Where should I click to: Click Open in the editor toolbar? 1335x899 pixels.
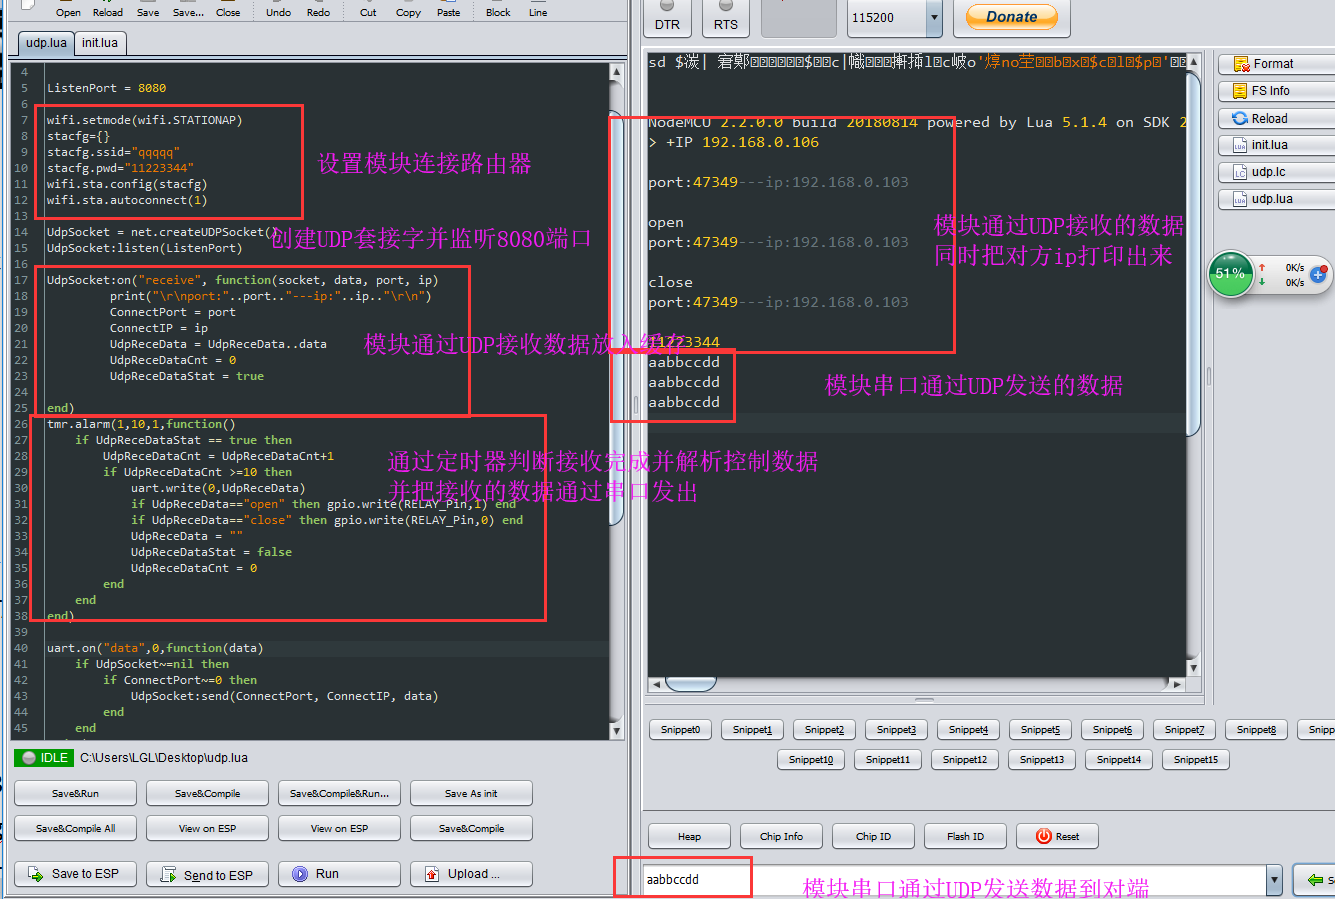tap(68, 12)
